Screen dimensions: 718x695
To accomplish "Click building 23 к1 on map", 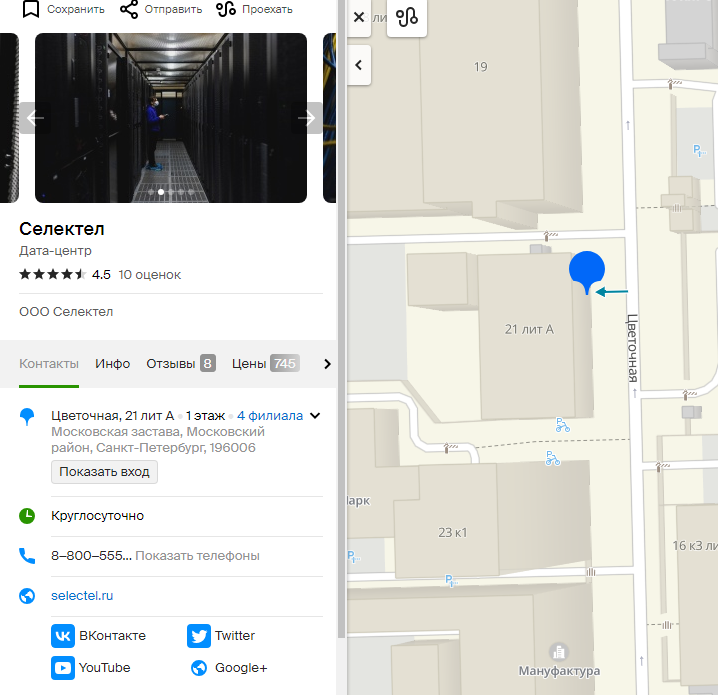I will (452, 532).
